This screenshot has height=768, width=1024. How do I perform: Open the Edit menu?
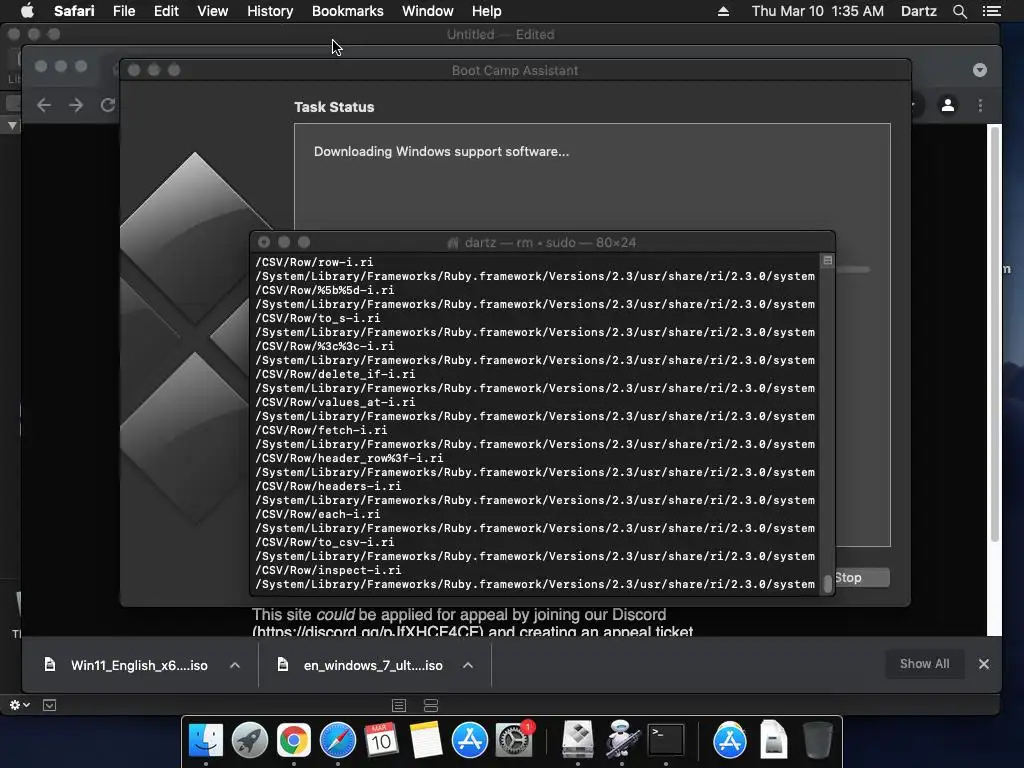point(166,11)
